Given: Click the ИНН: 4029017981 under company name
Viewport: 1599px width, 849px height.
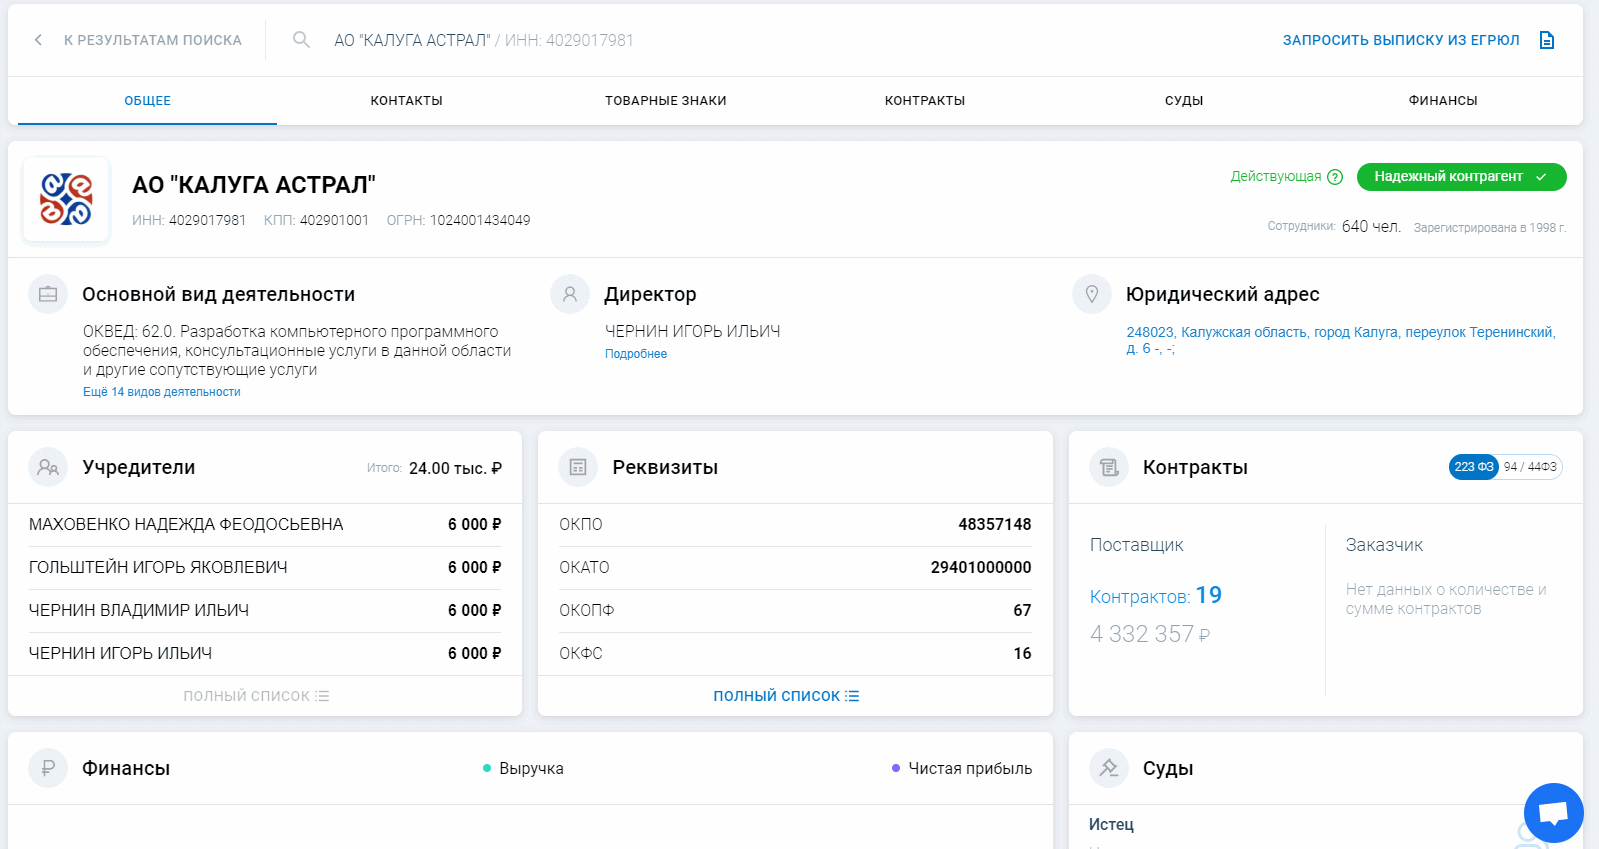Looking at the screenshot, I should point(189,220).
